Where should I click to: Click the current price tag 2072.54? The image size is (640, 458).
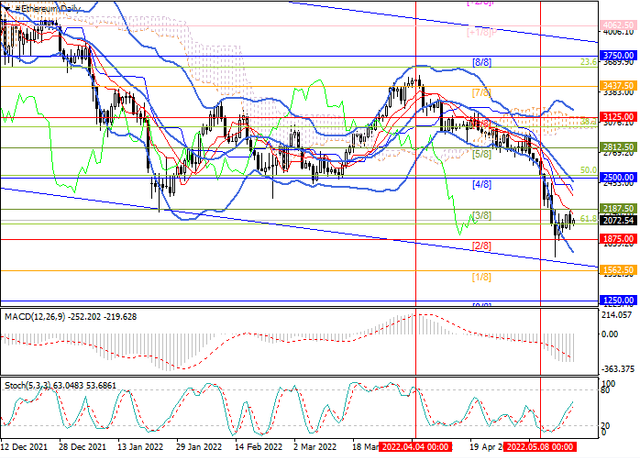tap(619, 219)
